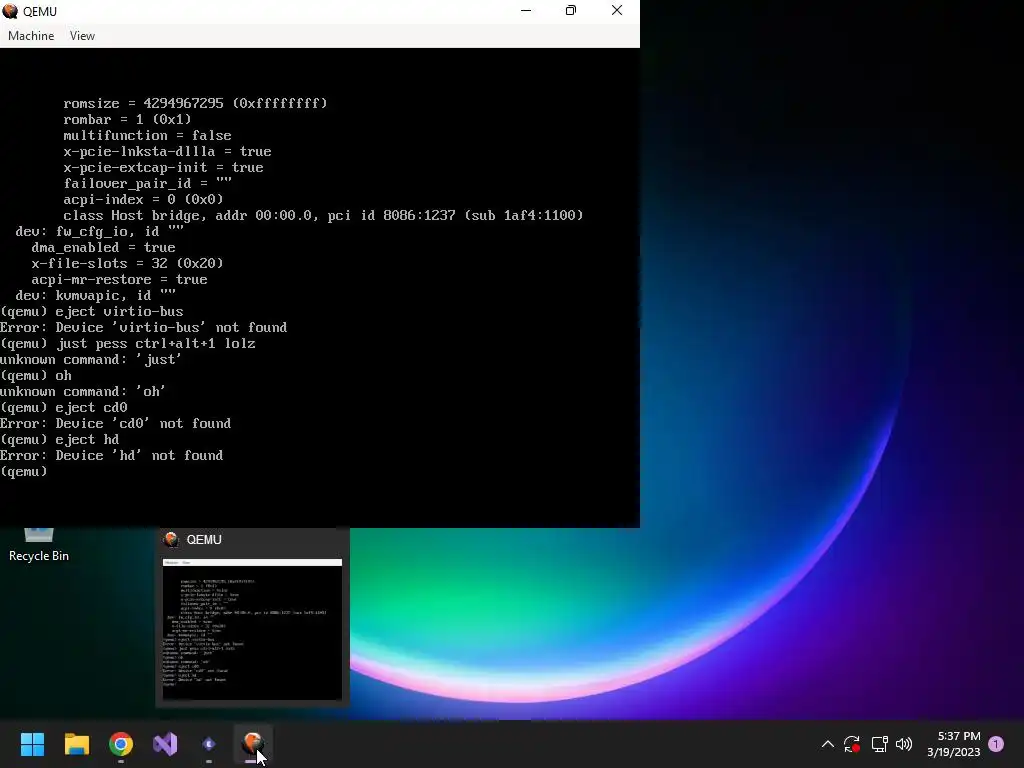Click the QEMU taskbar icon
Screen dimensions: 1024x768
pyautogui.click(x=253, y=744)
